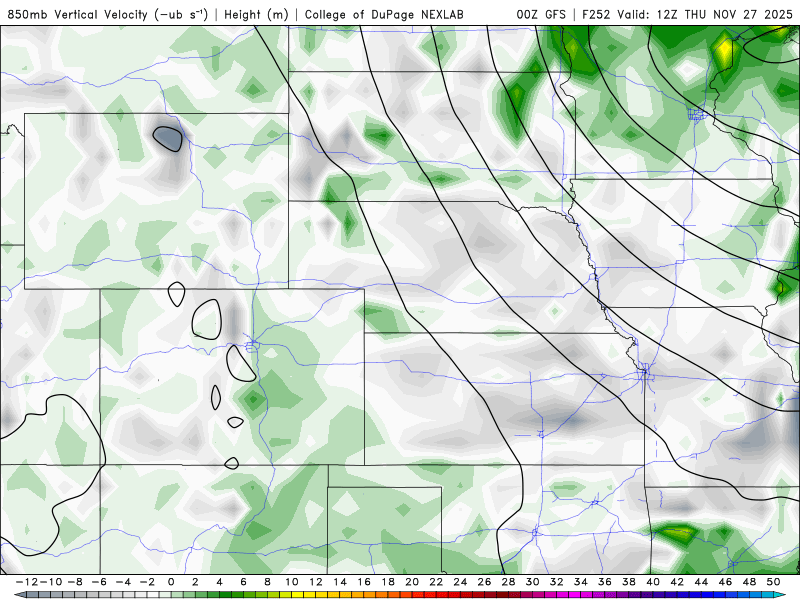Click the 'Height (m)' header label
This screenshot has width=800, height=600.
point(257,14)
